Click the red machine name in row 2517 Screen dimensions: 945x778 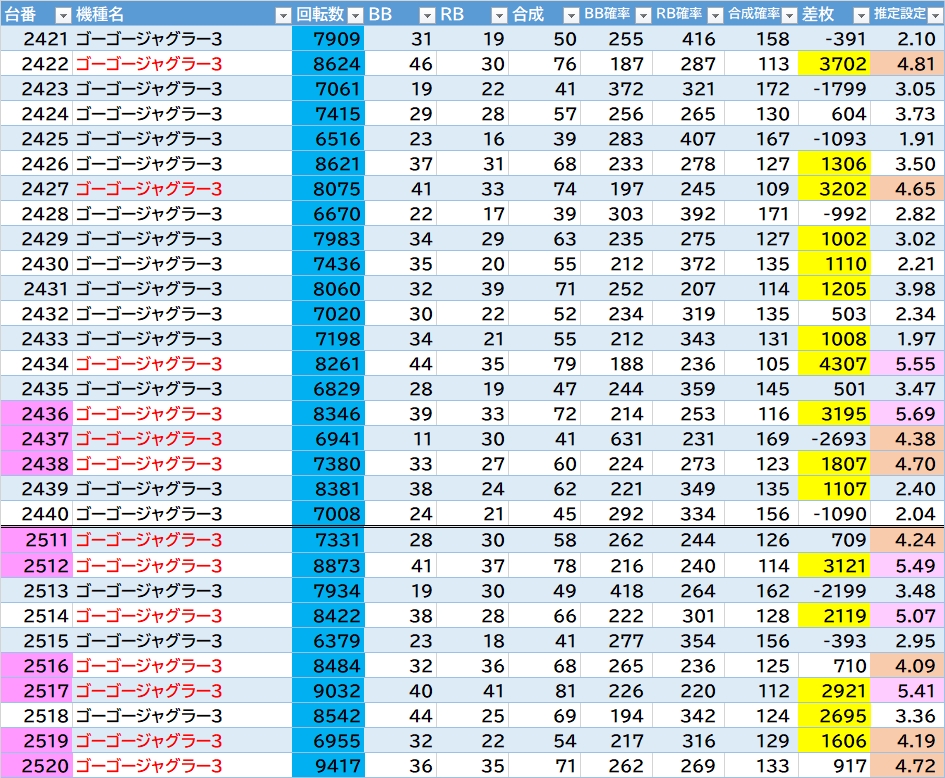pos(149,691)
